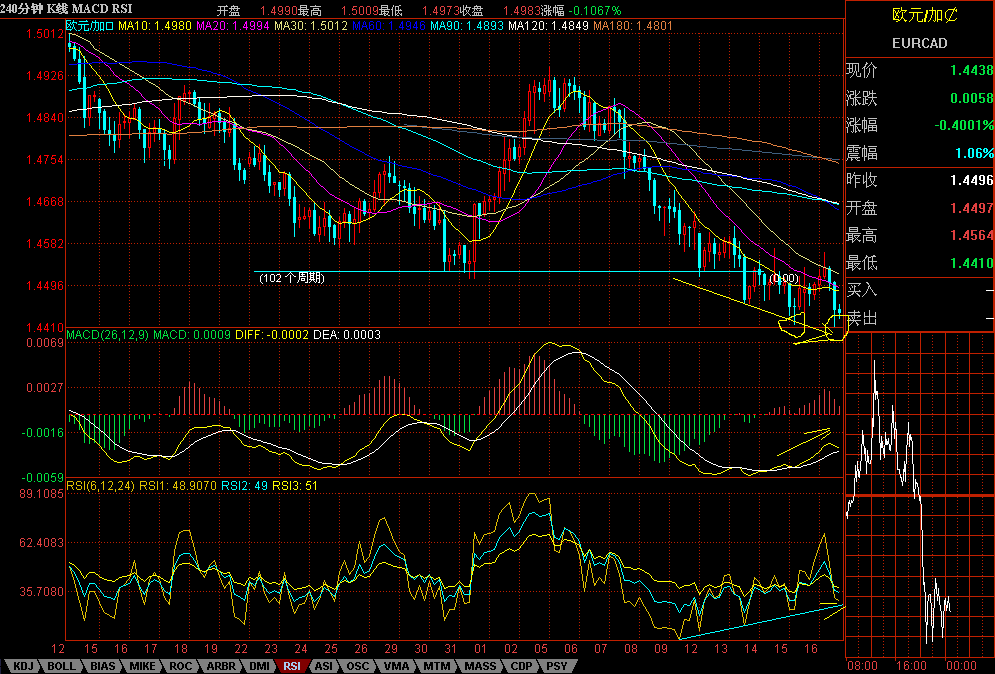Click the date label 22 on time axis
Image resolution: width=995 pixels, height=674 pixels.
[241, 649]
